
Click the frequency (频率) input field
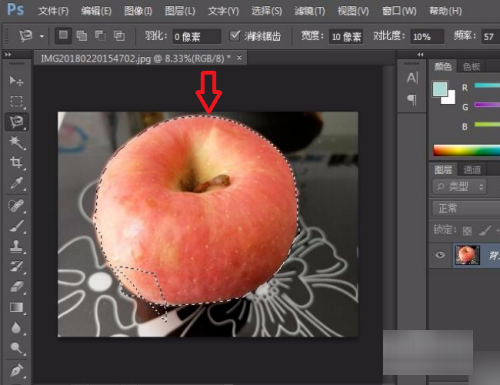[490, 36]
